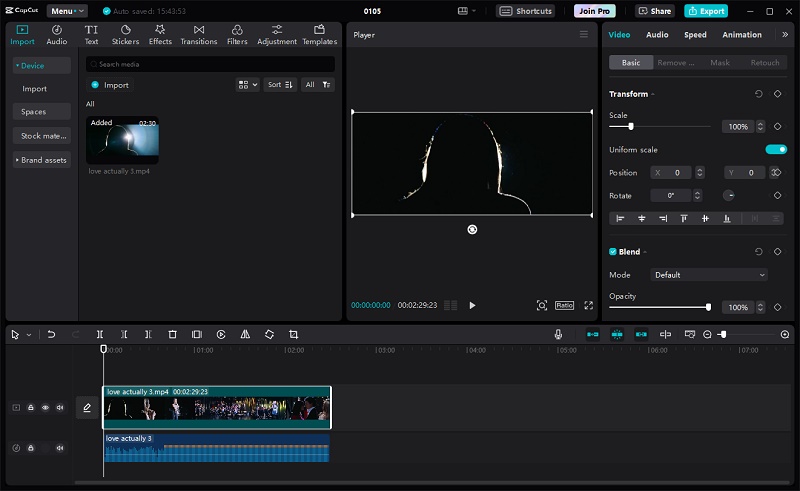The height and width of the screenshot is (491, 800).
Task: Add keyframe for Scale
Action: pyautogui.click(x=778, y=127)
